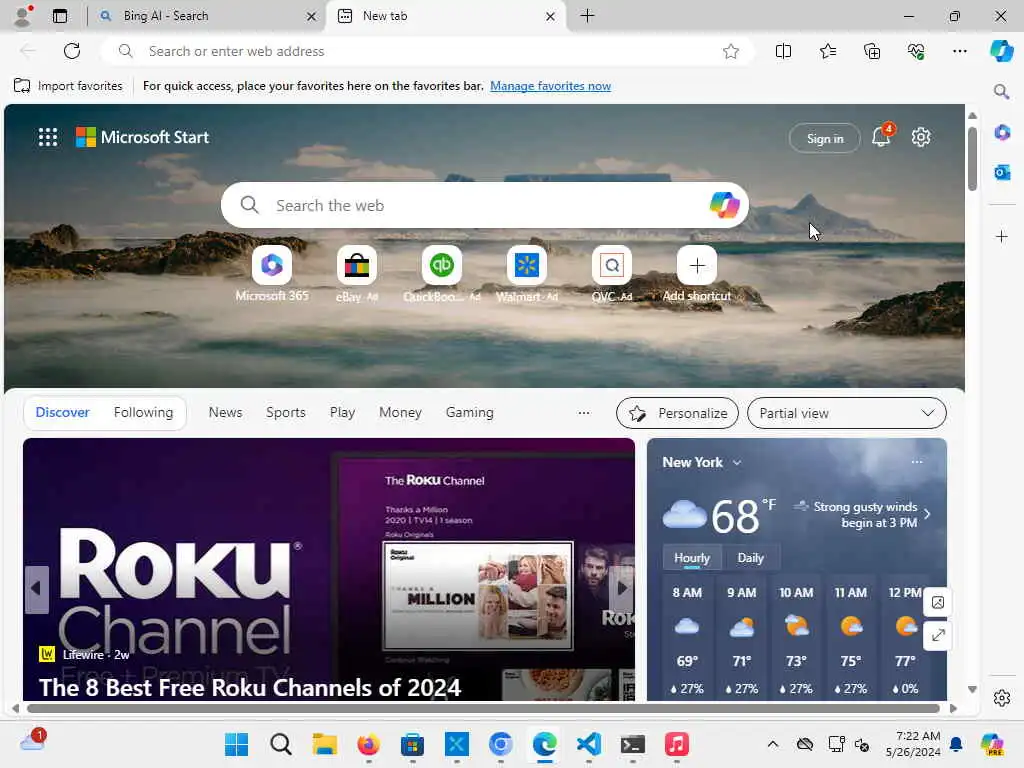Screen dimensions: 1024x768
Task: Select the Following feed tab
Action: [x=144, y=412]
